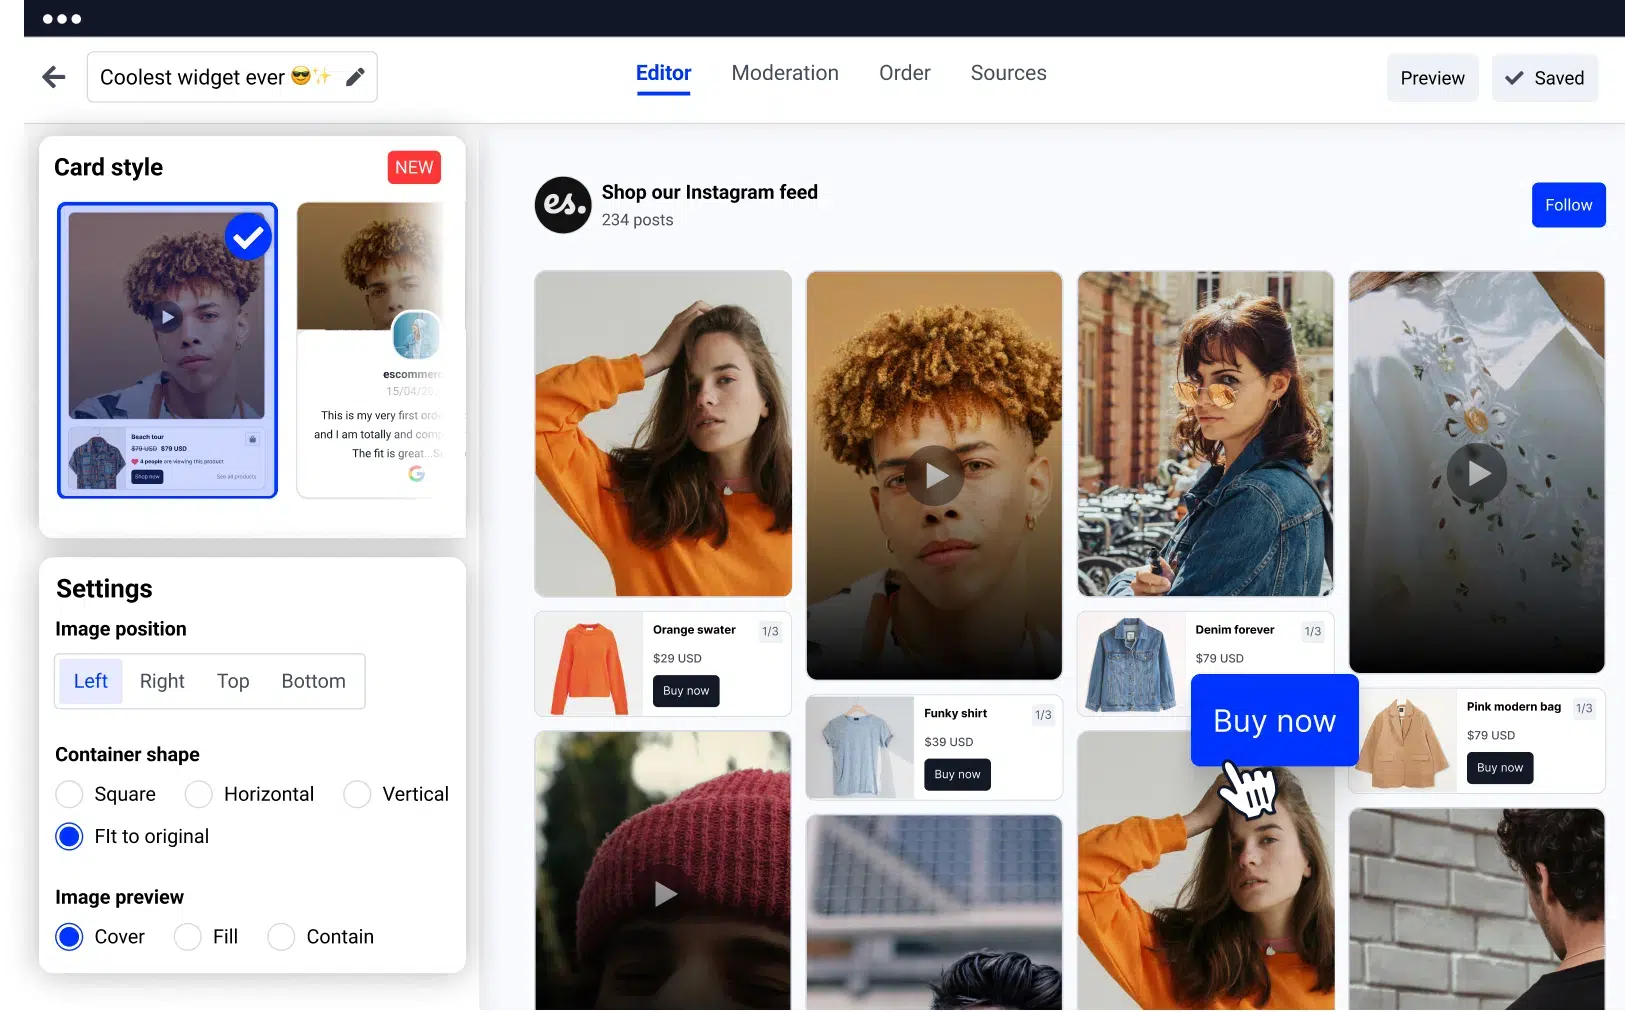Screen dimensions: 1625x1012
Task: Enable the Fill image preview option
Action: point(187,937)
